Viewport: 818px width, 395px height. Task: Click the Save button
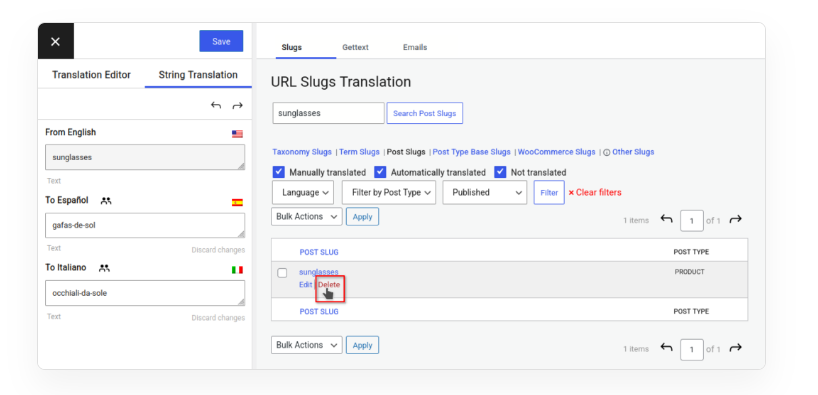pos(221,41)
